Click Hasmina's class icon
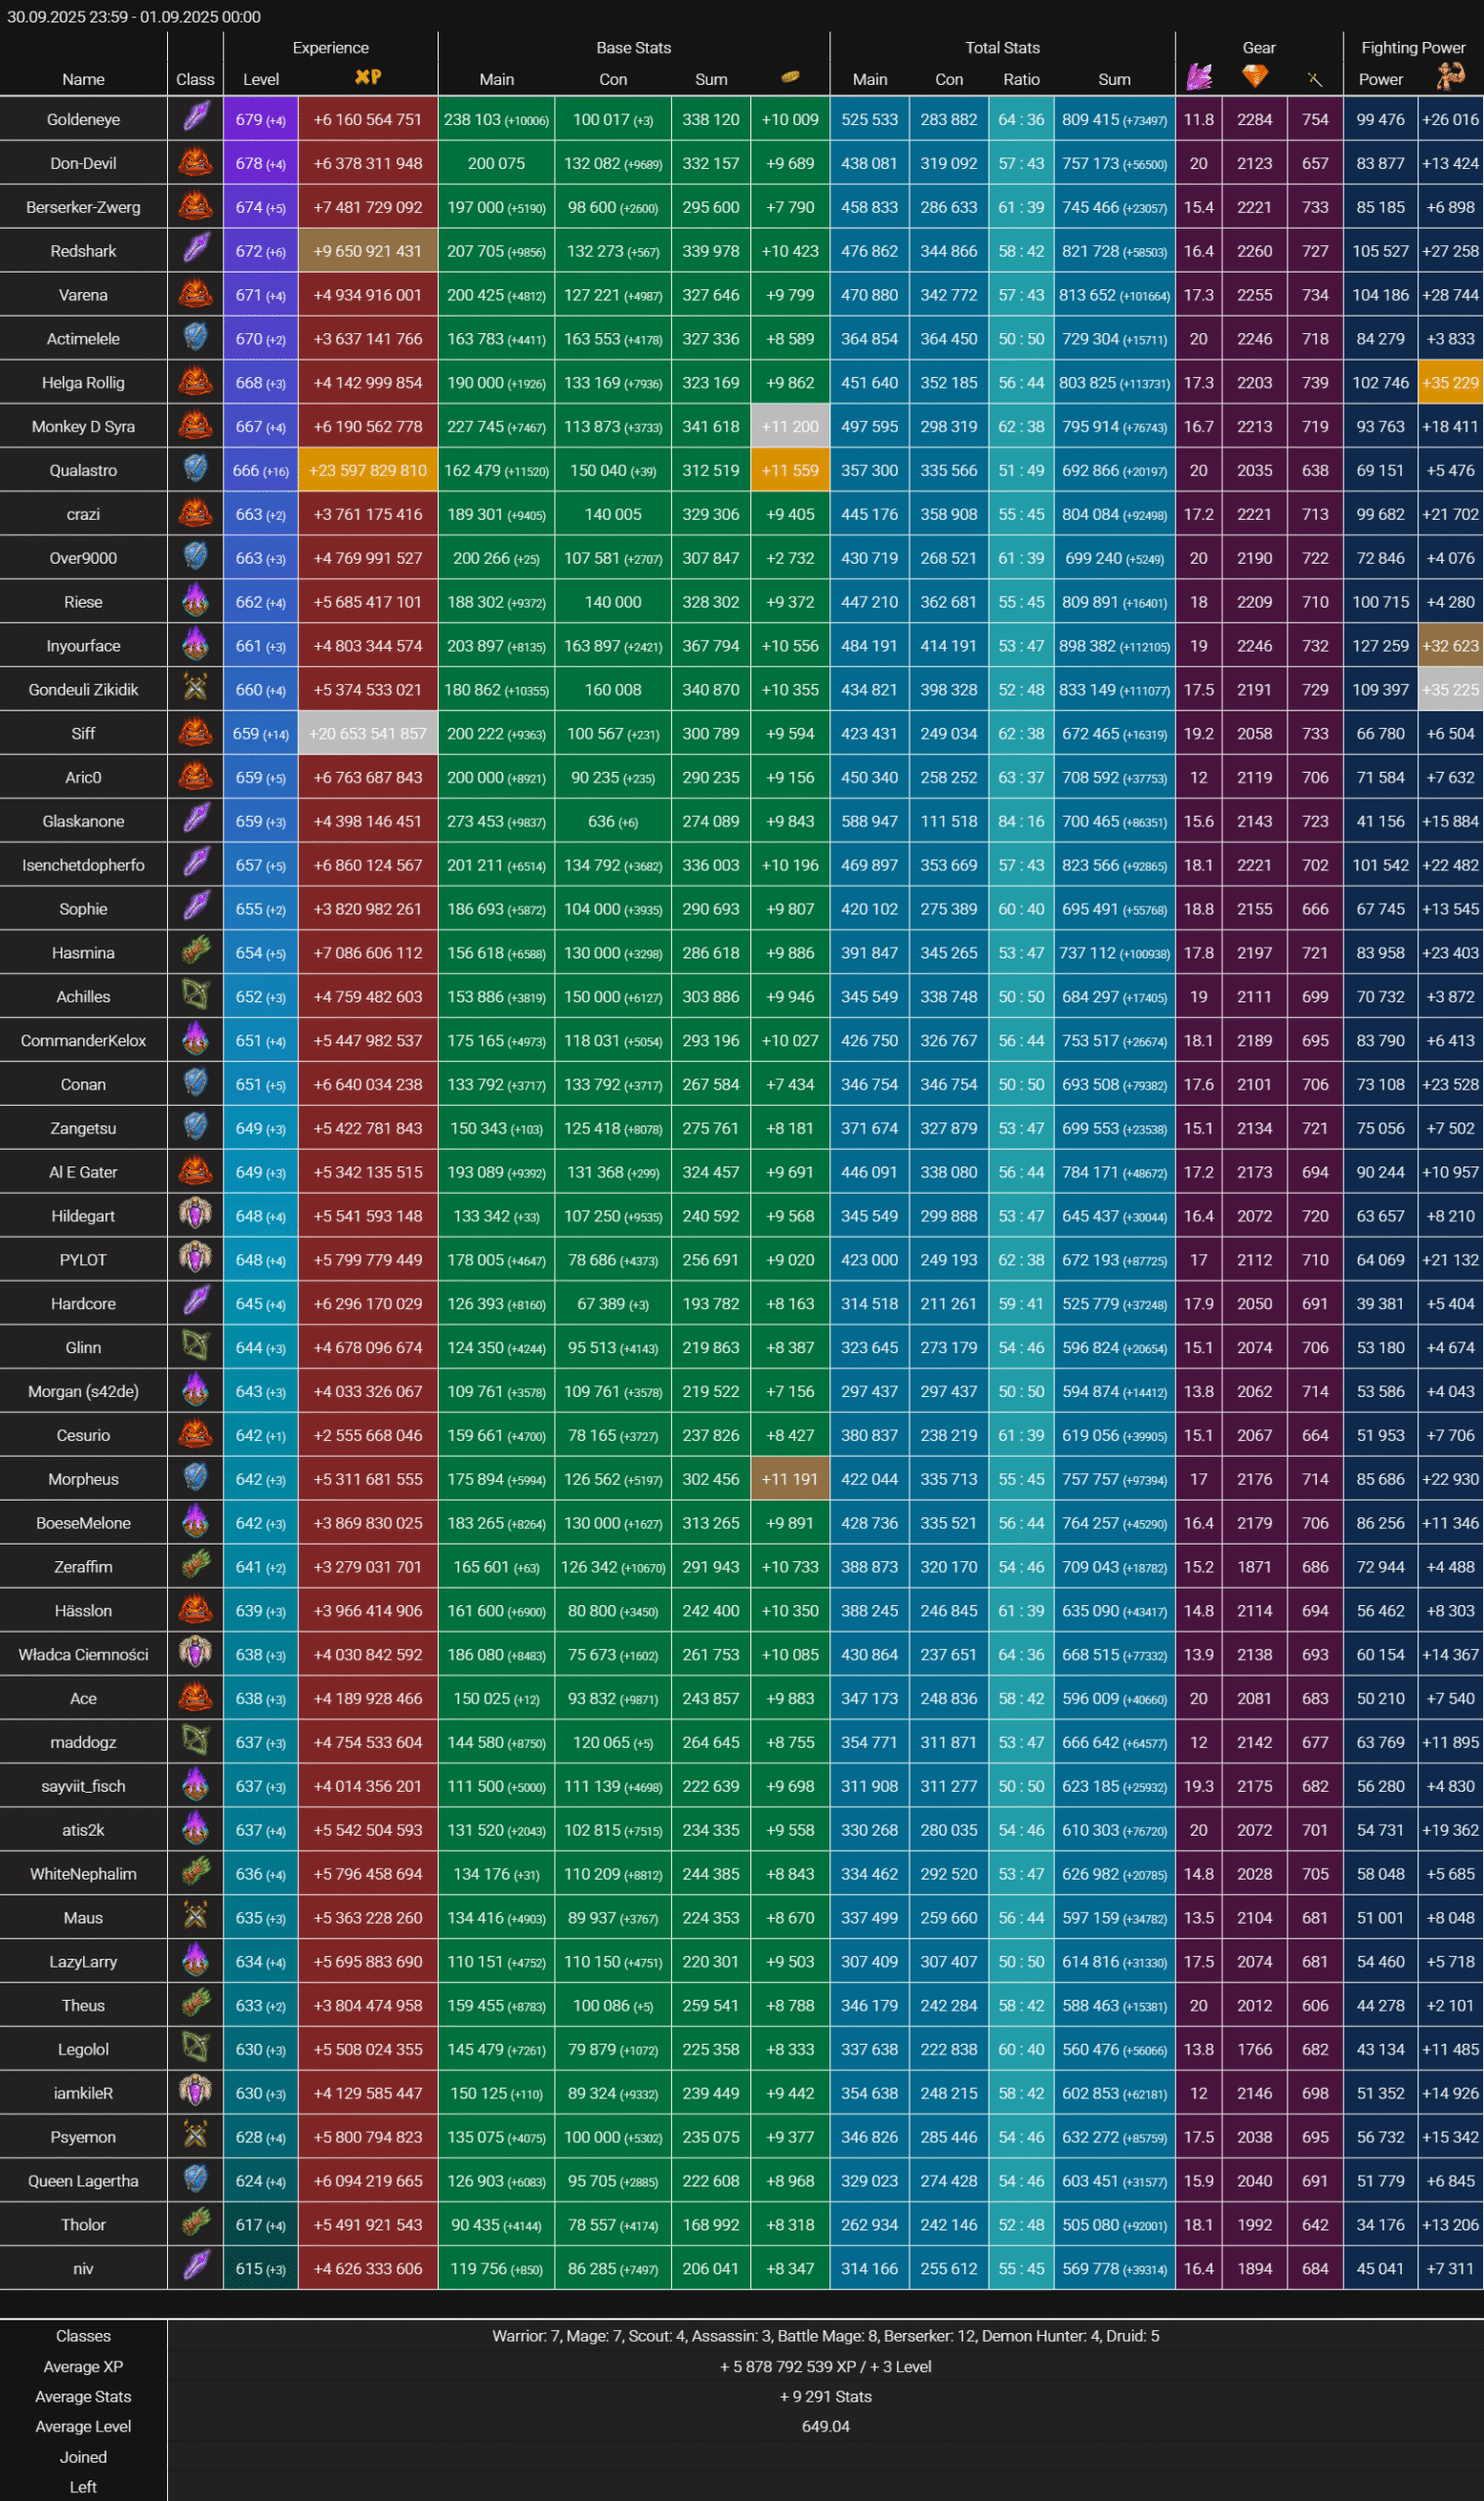 [x=196, y=952]
